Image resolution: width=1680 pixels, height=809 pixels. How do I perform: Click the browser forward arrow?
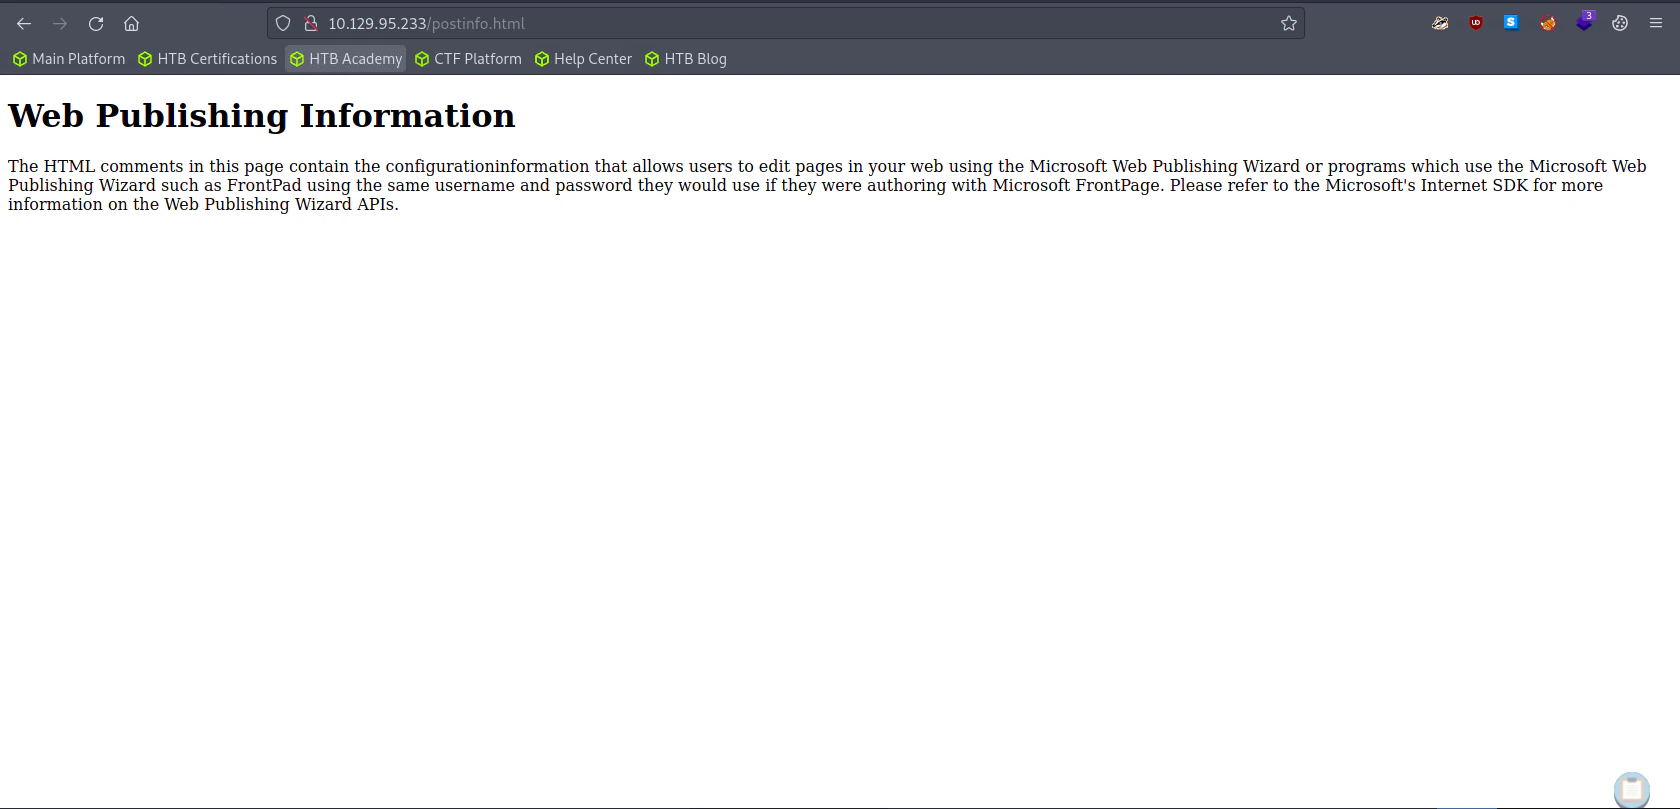coord(60,23)
